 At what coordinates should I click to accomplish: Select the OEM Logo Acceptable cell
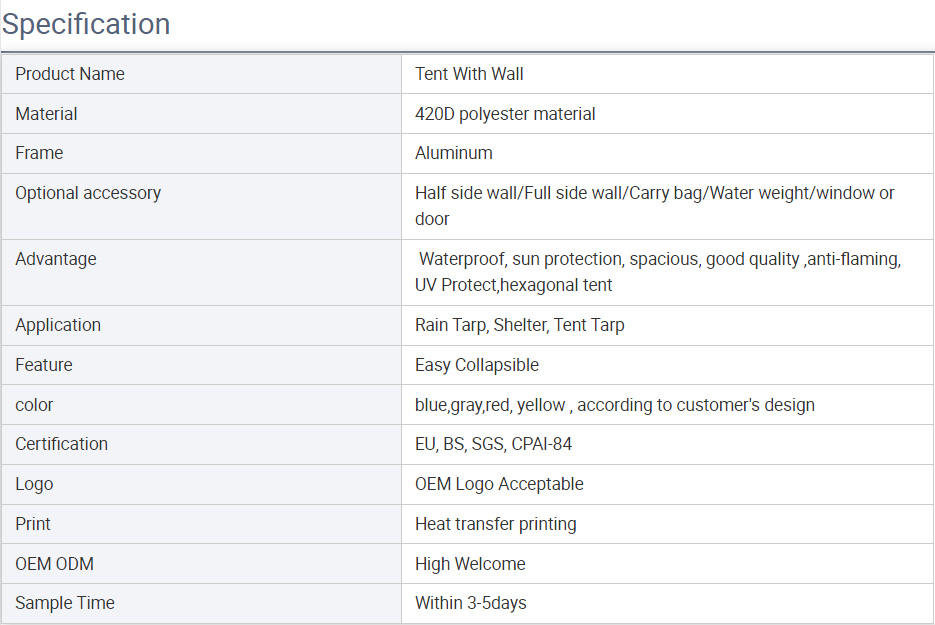[668, 484]
